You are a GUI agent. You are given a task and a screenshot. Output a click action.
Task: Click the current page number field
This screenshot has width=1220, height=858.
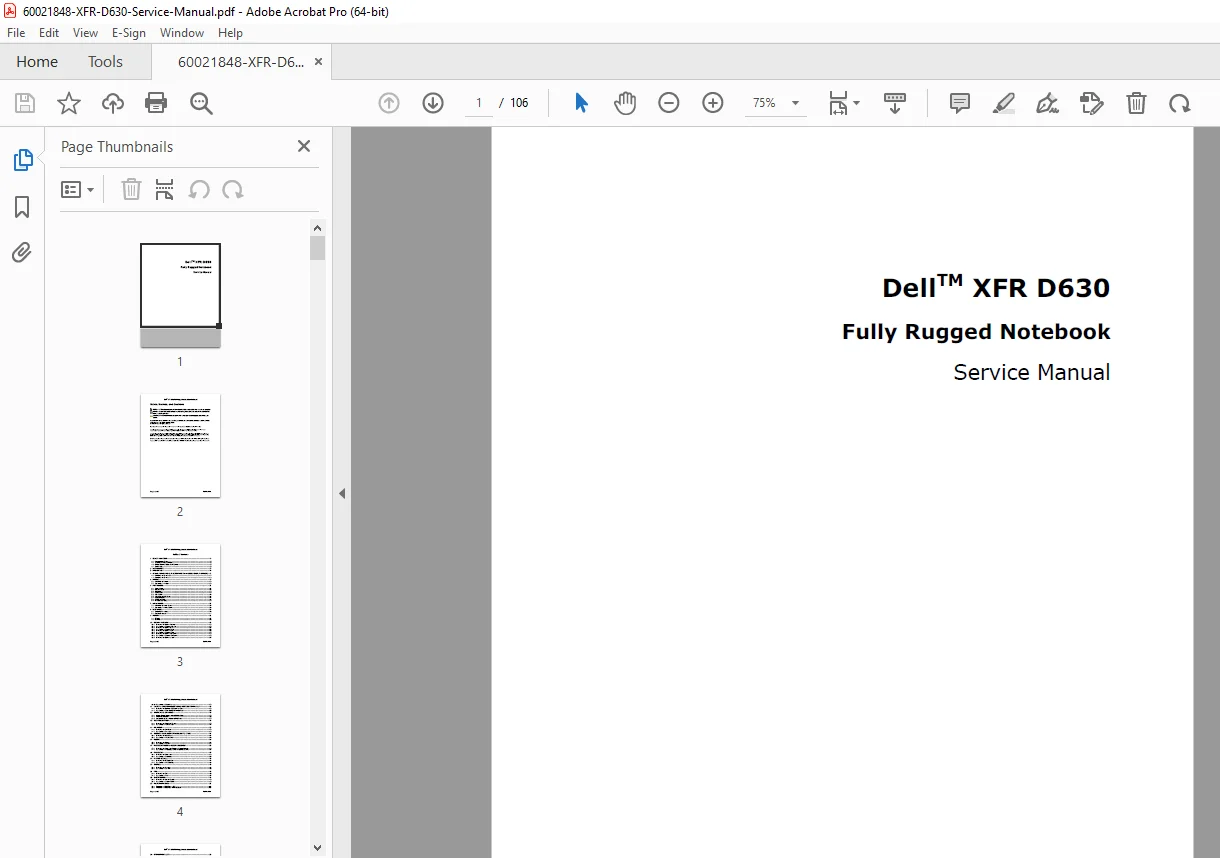point(479,103)
